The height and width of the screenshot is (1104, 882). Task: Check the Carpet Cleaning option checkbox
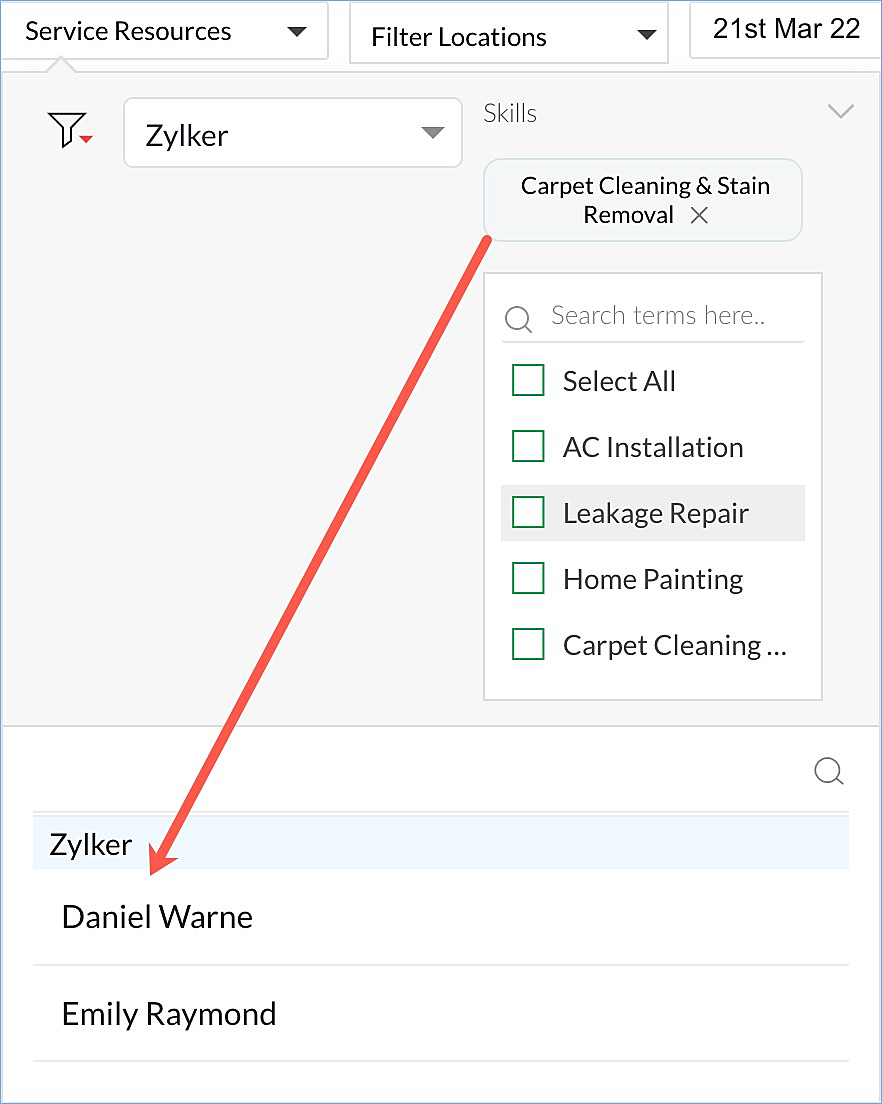(528, 645)
